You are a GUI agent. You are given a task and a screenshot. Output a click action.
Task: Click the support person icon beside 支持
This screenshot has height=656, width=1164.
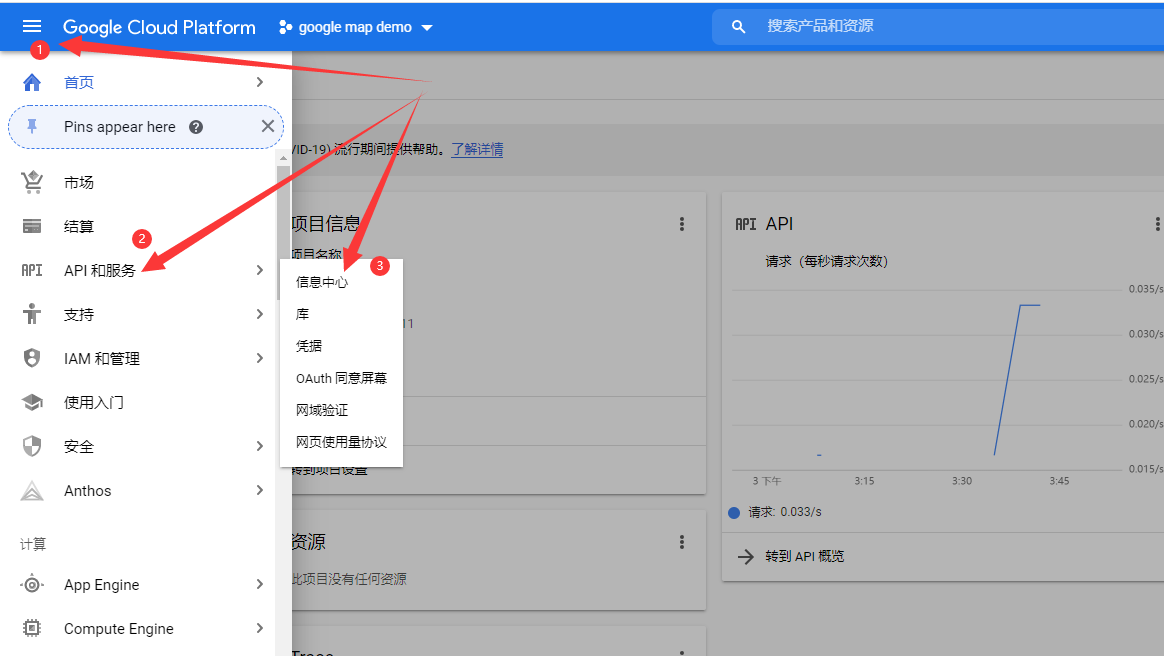click(x=32, y=314)
